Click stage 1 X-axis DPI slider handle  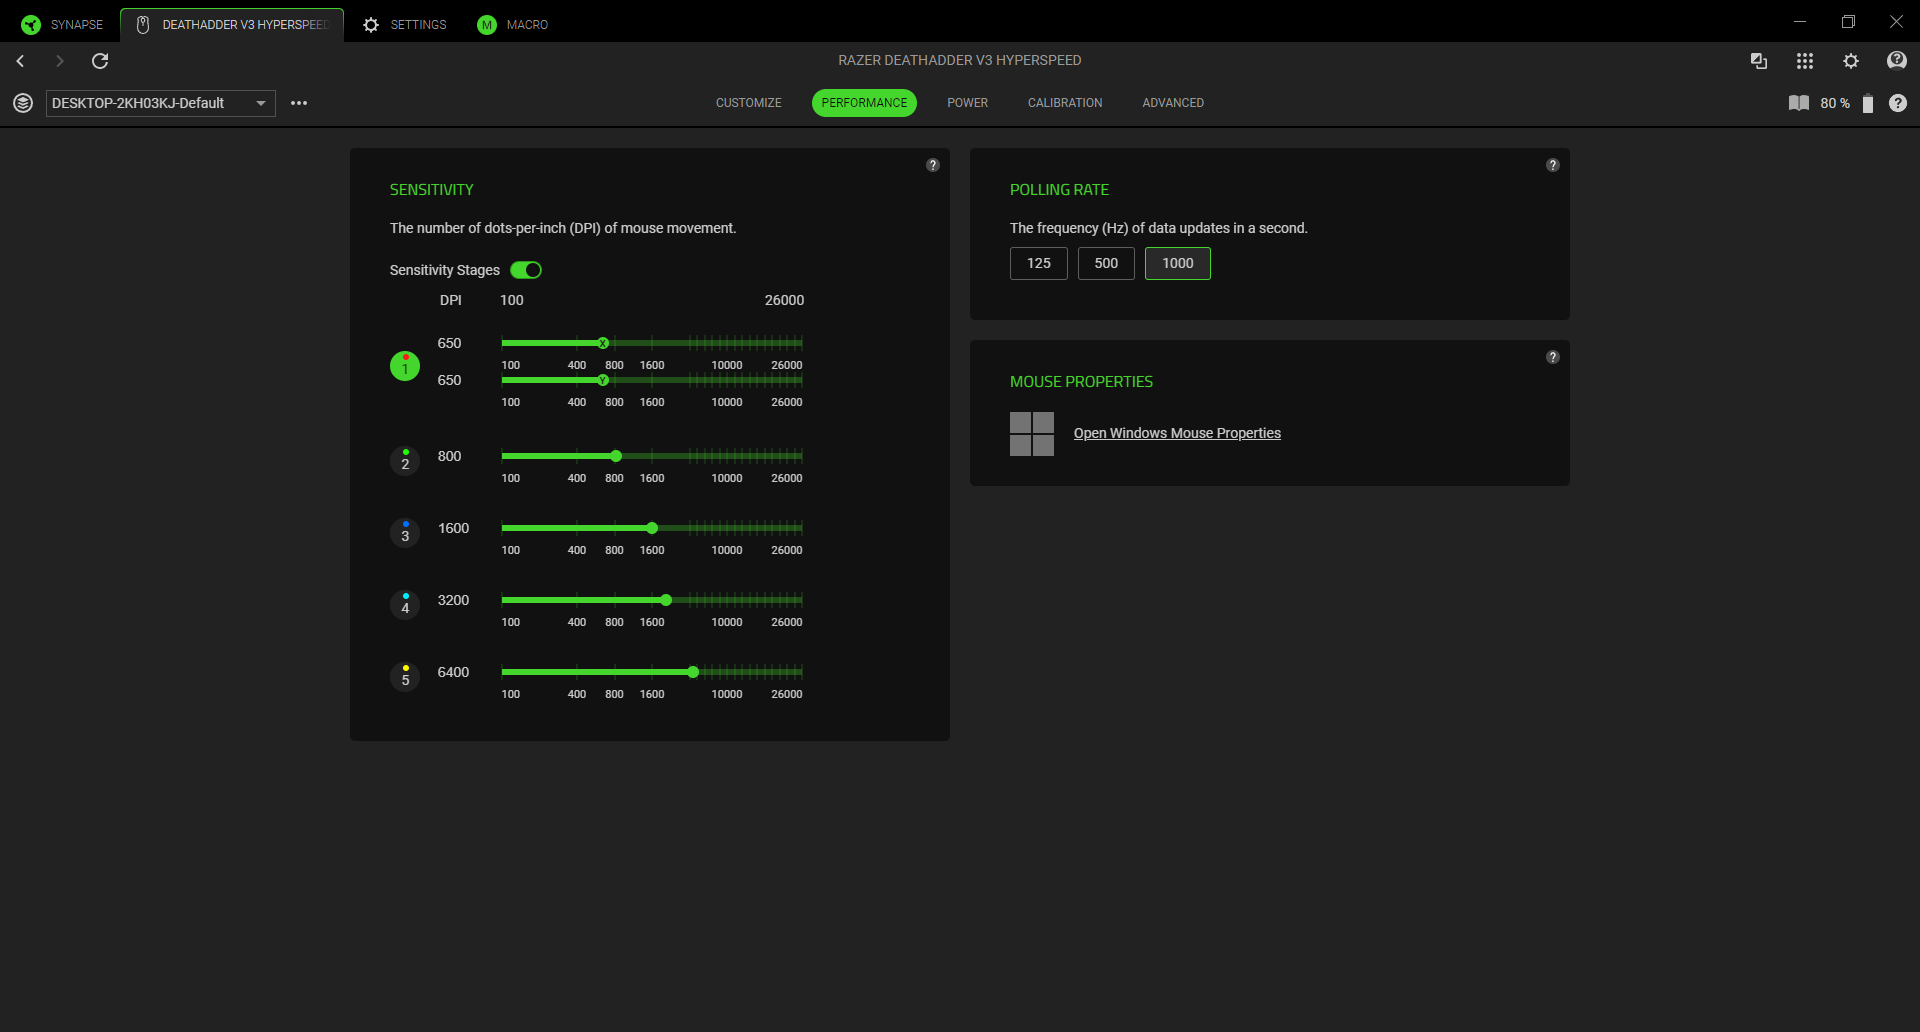pyautogui.click(x=603, y=343)
